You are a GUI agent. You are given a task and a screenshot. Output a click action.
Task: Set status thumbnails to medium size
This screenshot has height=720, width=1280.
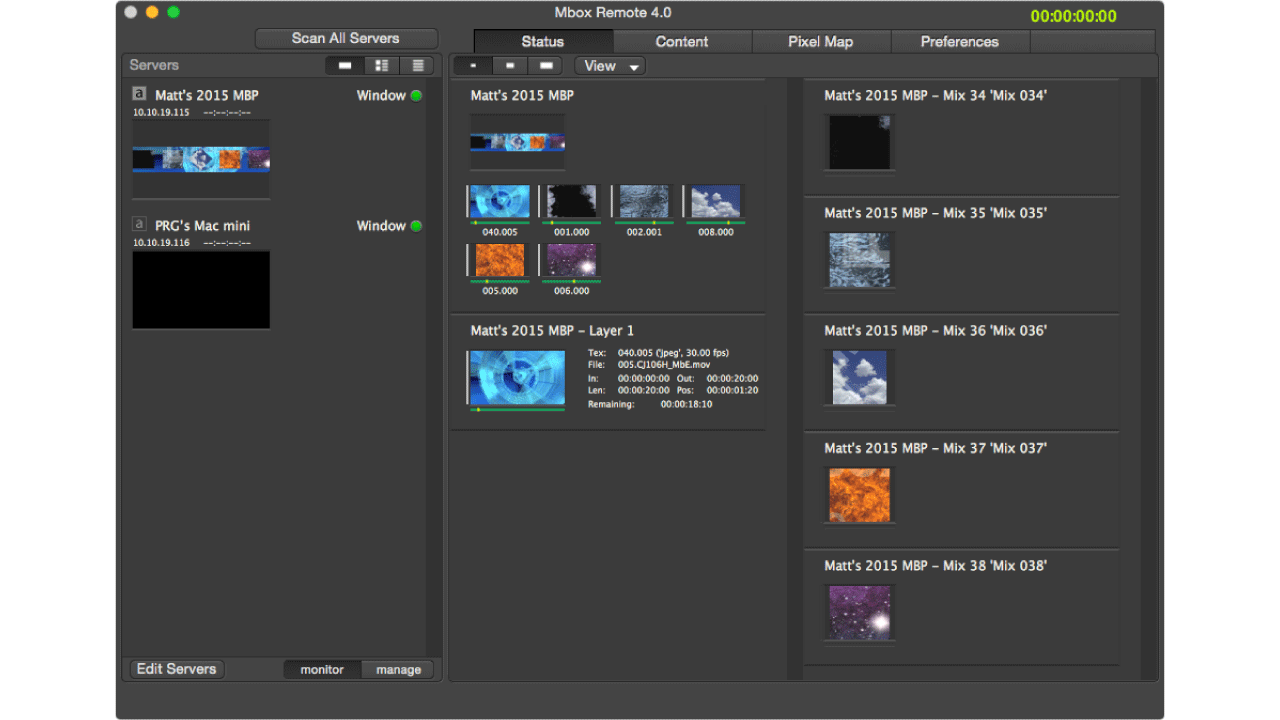[x=509, y=66]
